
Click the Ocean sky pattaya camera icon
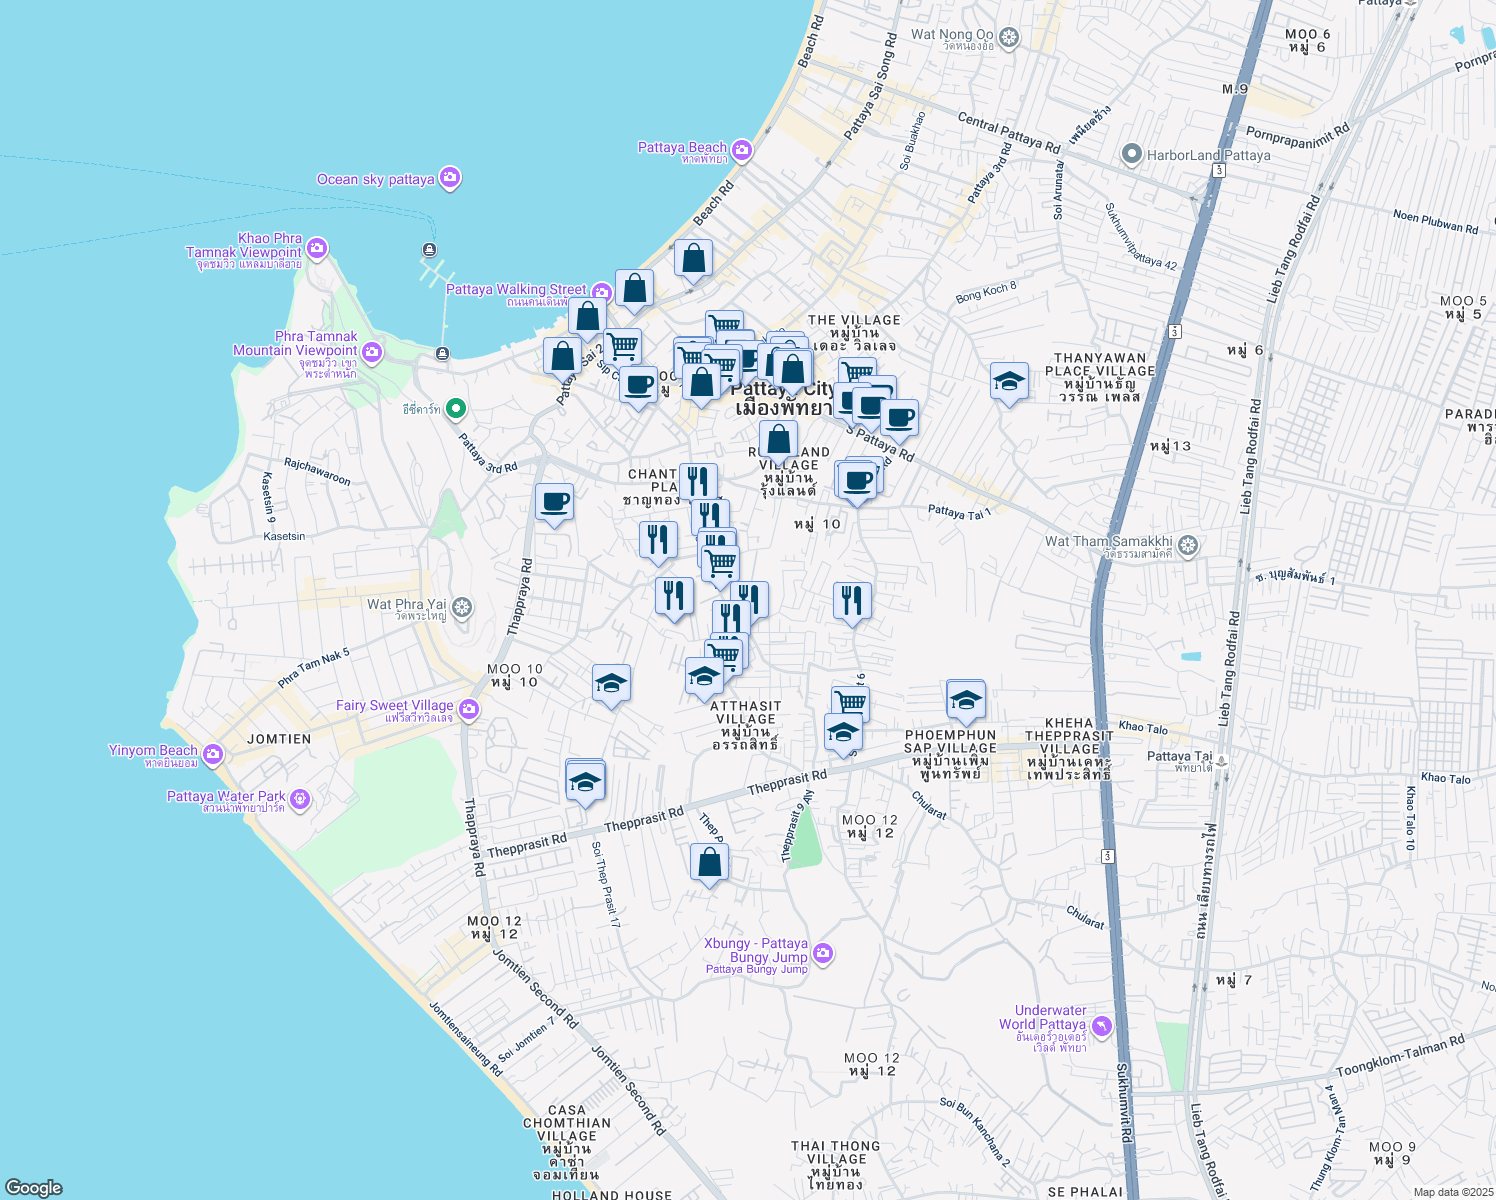450,179
